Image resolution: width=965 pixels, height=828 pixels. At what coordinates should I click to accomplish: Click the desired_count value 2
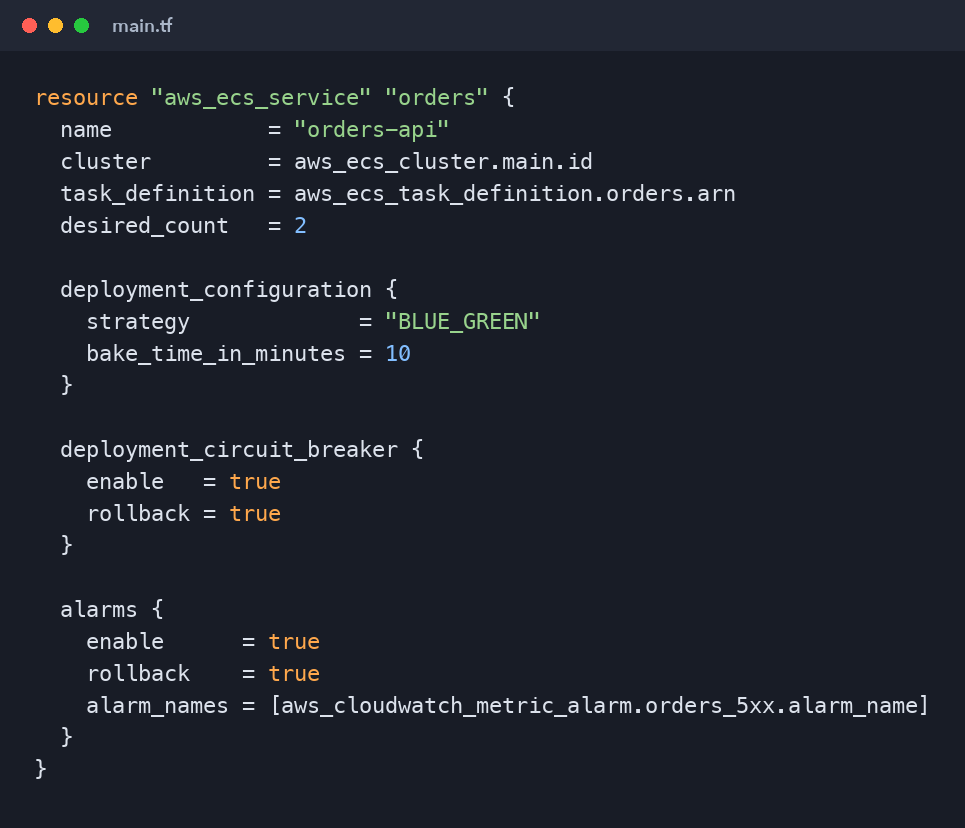(300, 226)
